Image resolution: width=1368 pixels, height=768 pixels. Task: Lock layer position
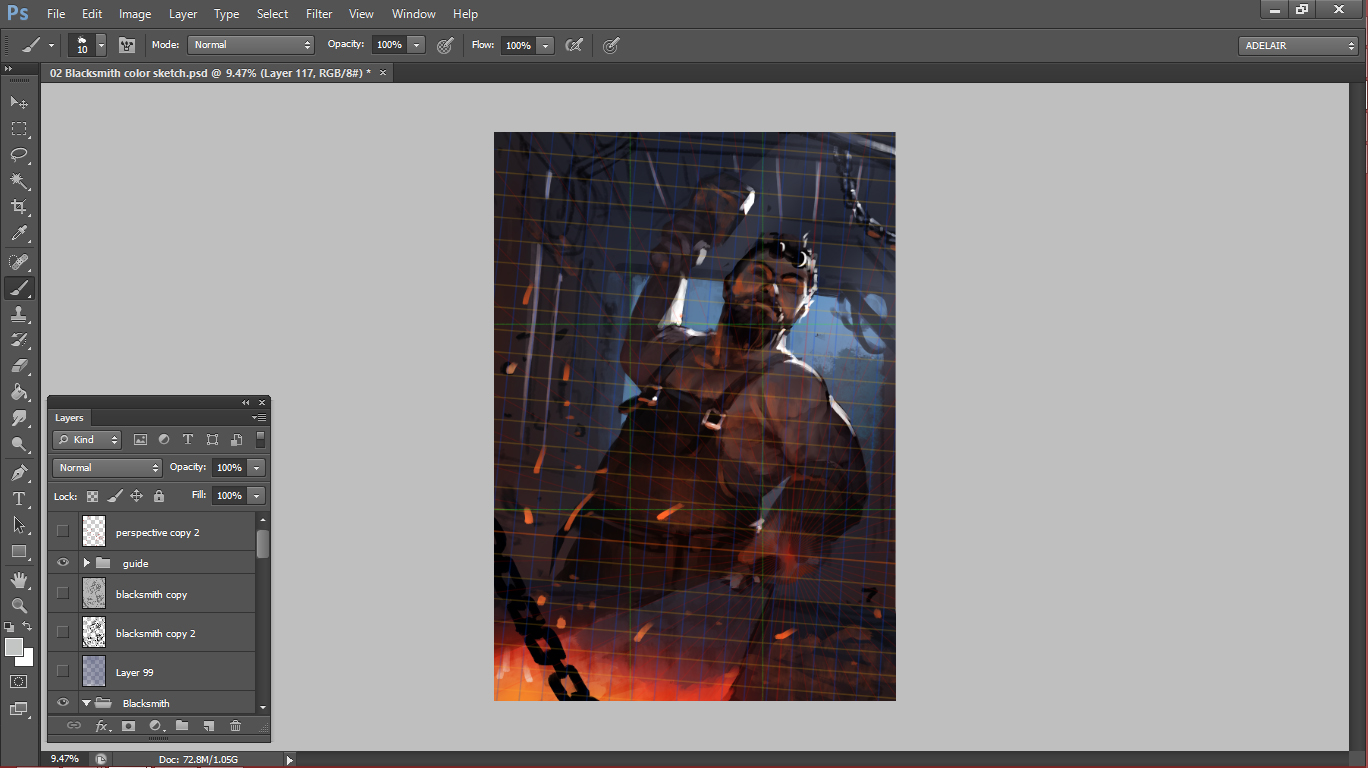pos(136,495)
